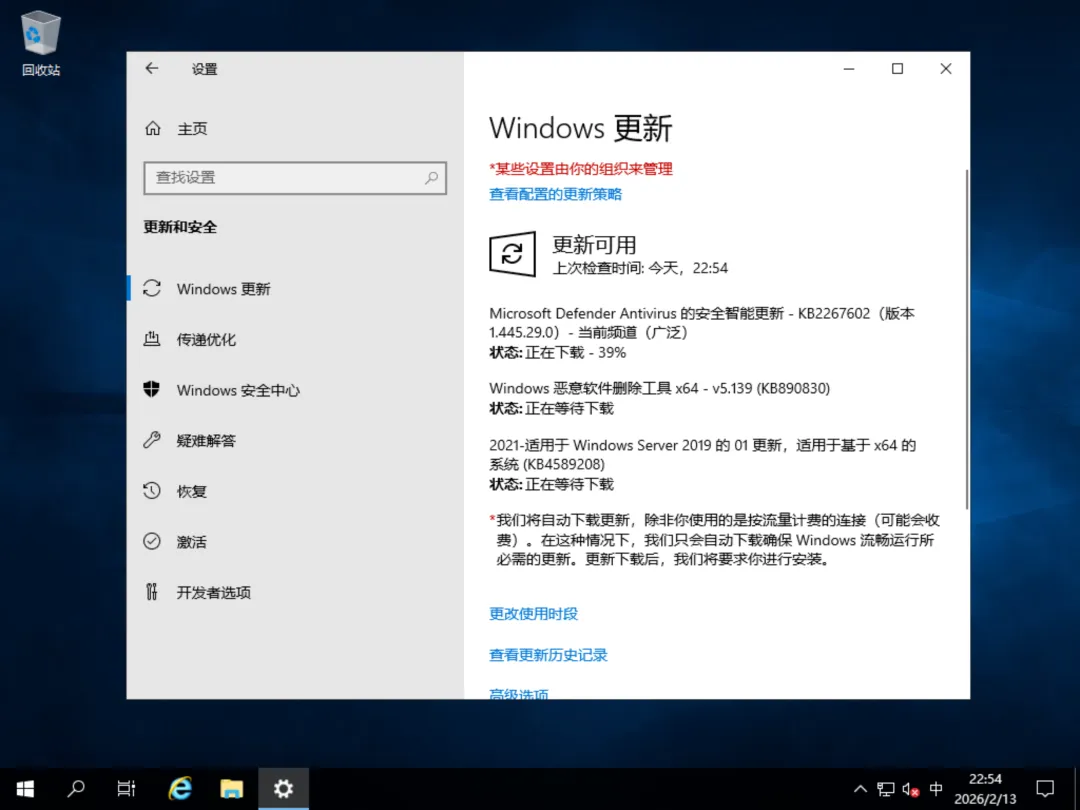Click the network tray icon
The height and width of the screenshot is (810, 1080).
(886, 789)
